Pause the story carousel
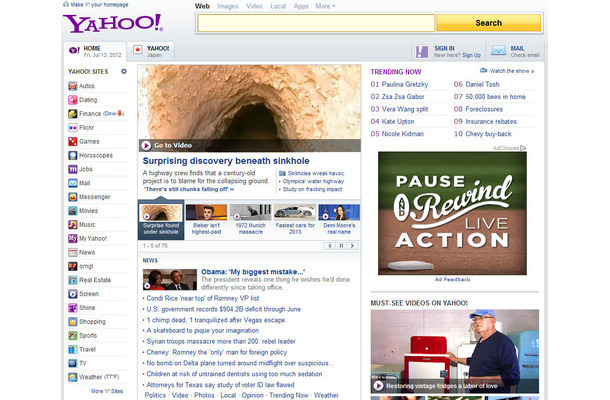This screenshot has width=610, height=400. click(x=341, y=246)
